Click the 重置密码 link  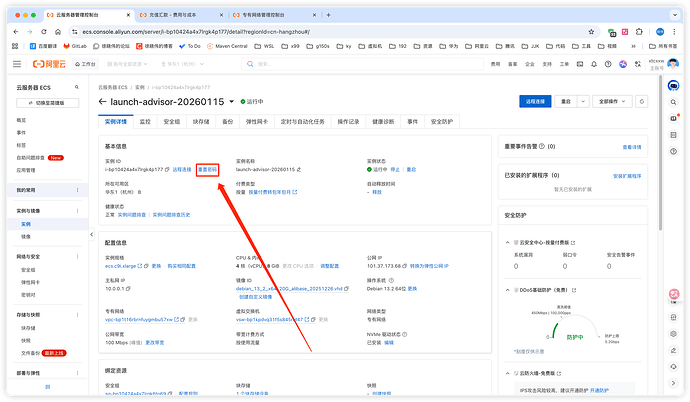click(207, 170)
